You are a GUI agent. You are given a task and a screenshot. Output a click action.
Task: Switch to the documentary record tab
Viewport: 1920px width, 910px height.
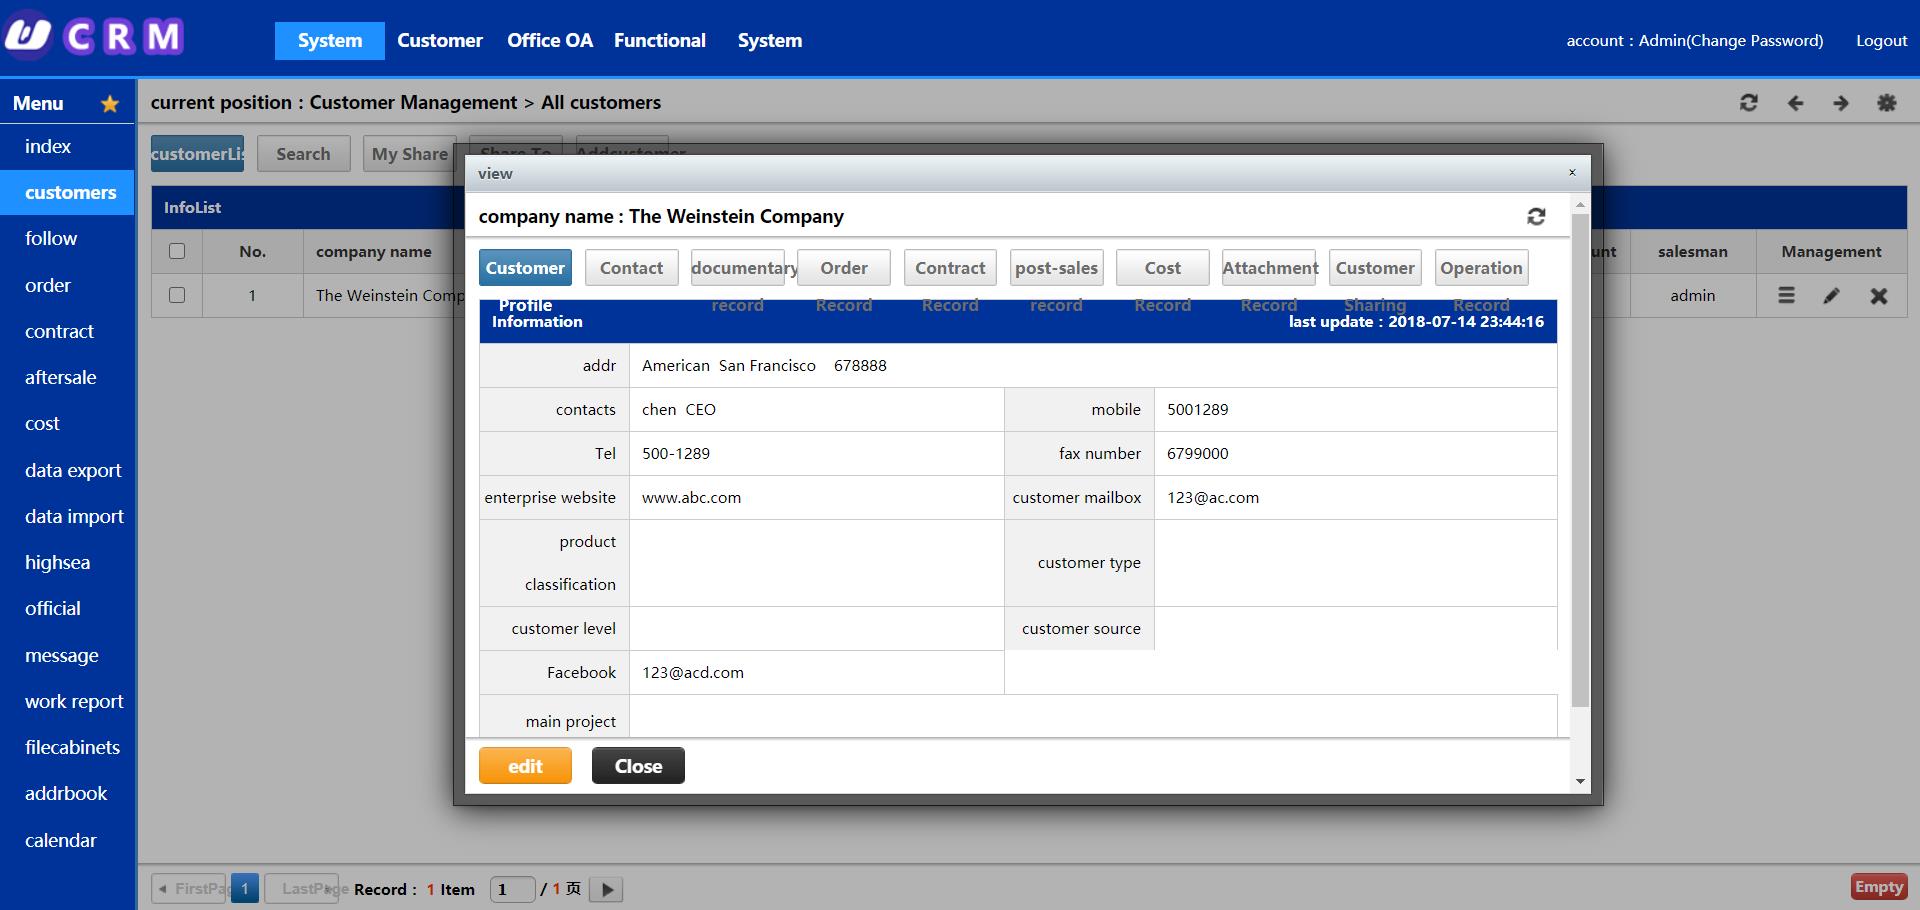click(x=738, y=267)
